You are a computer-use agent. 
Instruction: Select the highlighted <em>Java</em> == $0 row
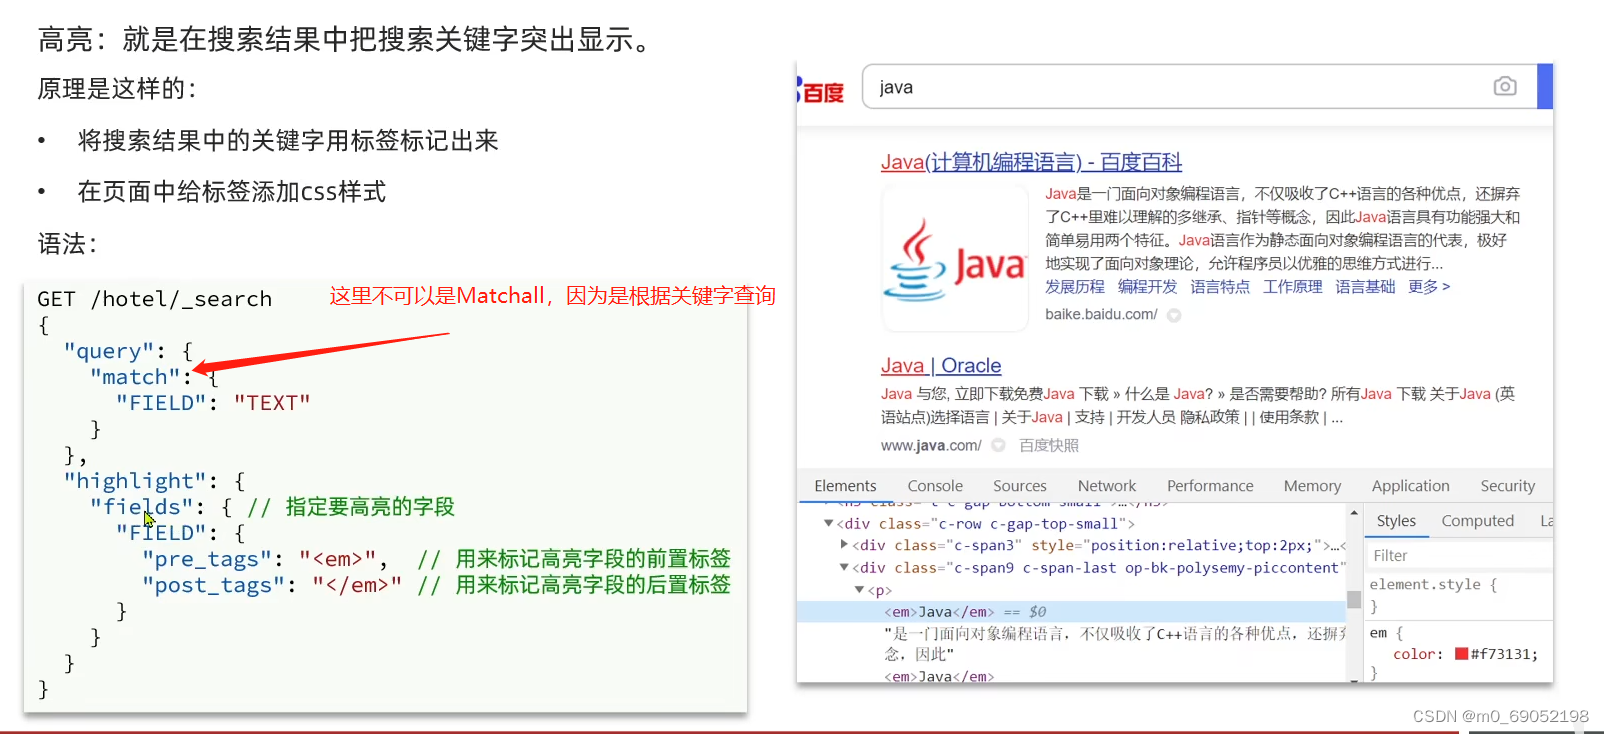tap(1071, 612)
